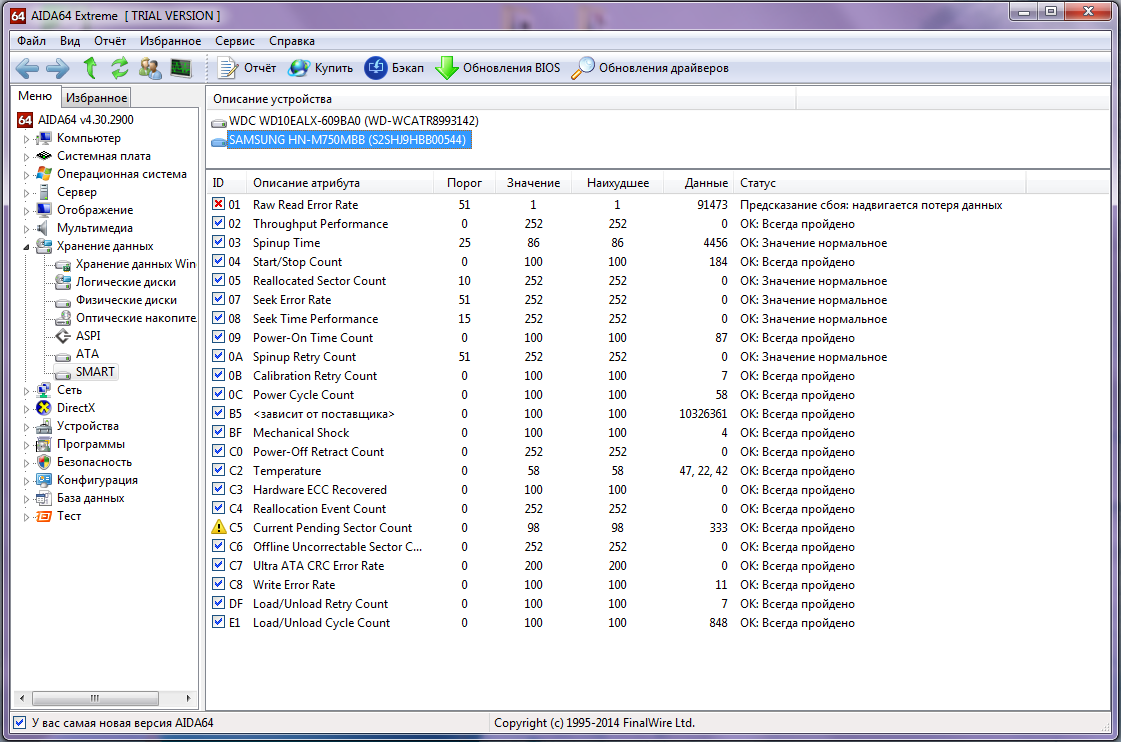
Task: Click the Купить toolbar button
Action: tap(320, 68)
